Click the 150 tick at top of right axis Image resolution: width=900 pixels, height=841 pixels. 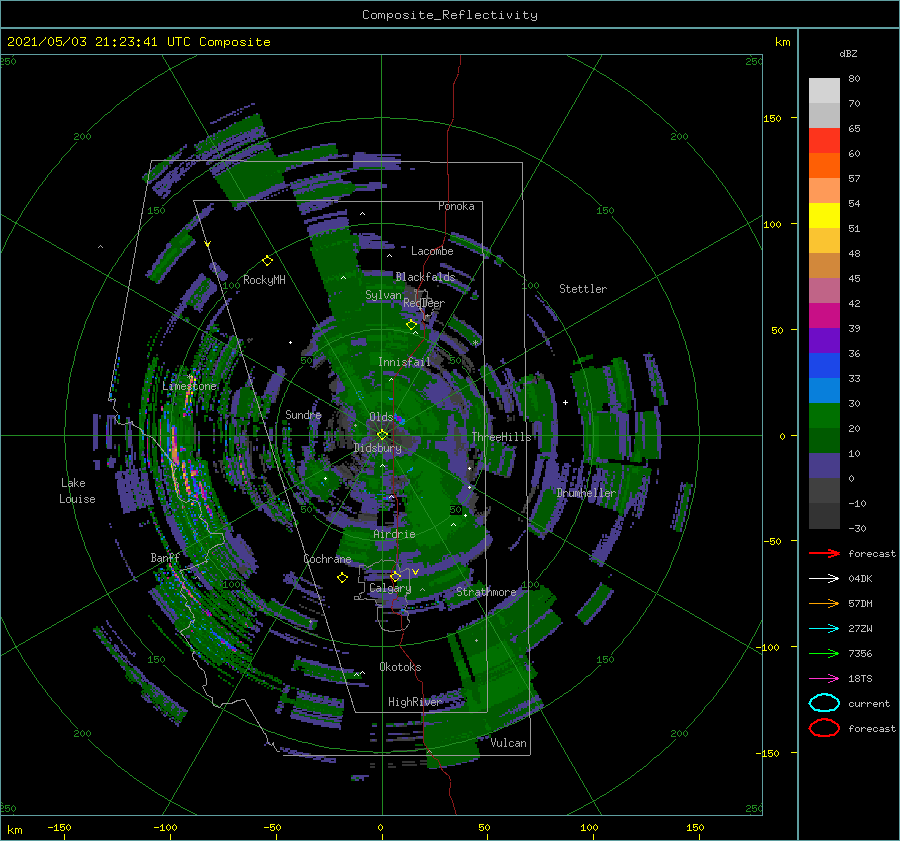click(772, 118)
